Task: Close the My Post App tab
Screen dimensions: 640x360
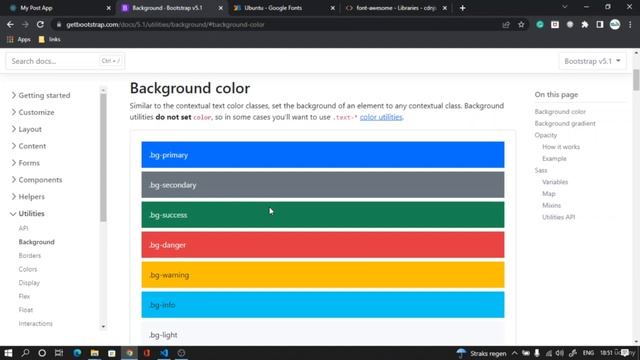Action: [109, 8]
